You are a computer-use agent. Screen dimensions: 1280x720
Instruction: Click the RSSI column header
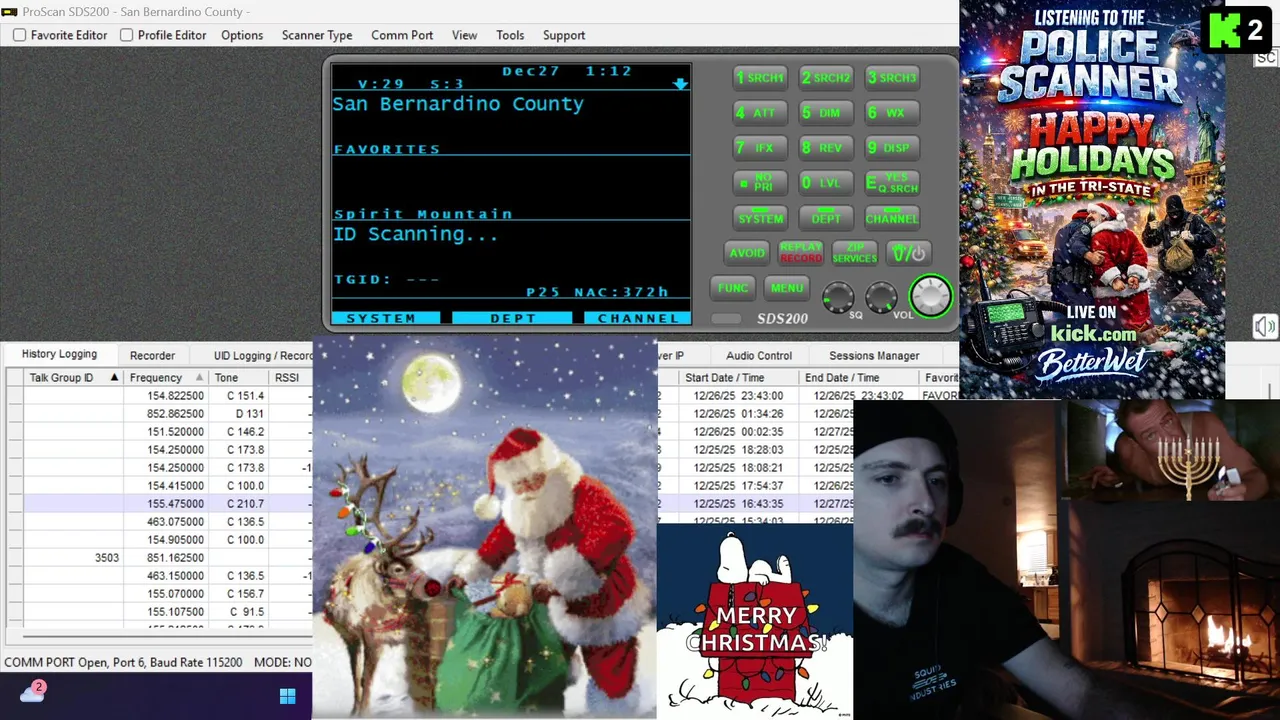coord(290,378)
